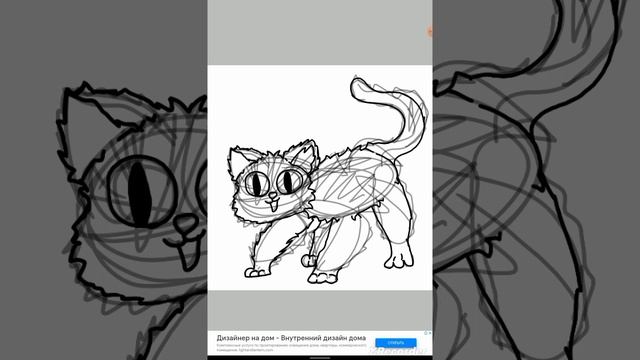Click the small gray ad description text
This screenshot has height=360, width=640.
point(291,347)
